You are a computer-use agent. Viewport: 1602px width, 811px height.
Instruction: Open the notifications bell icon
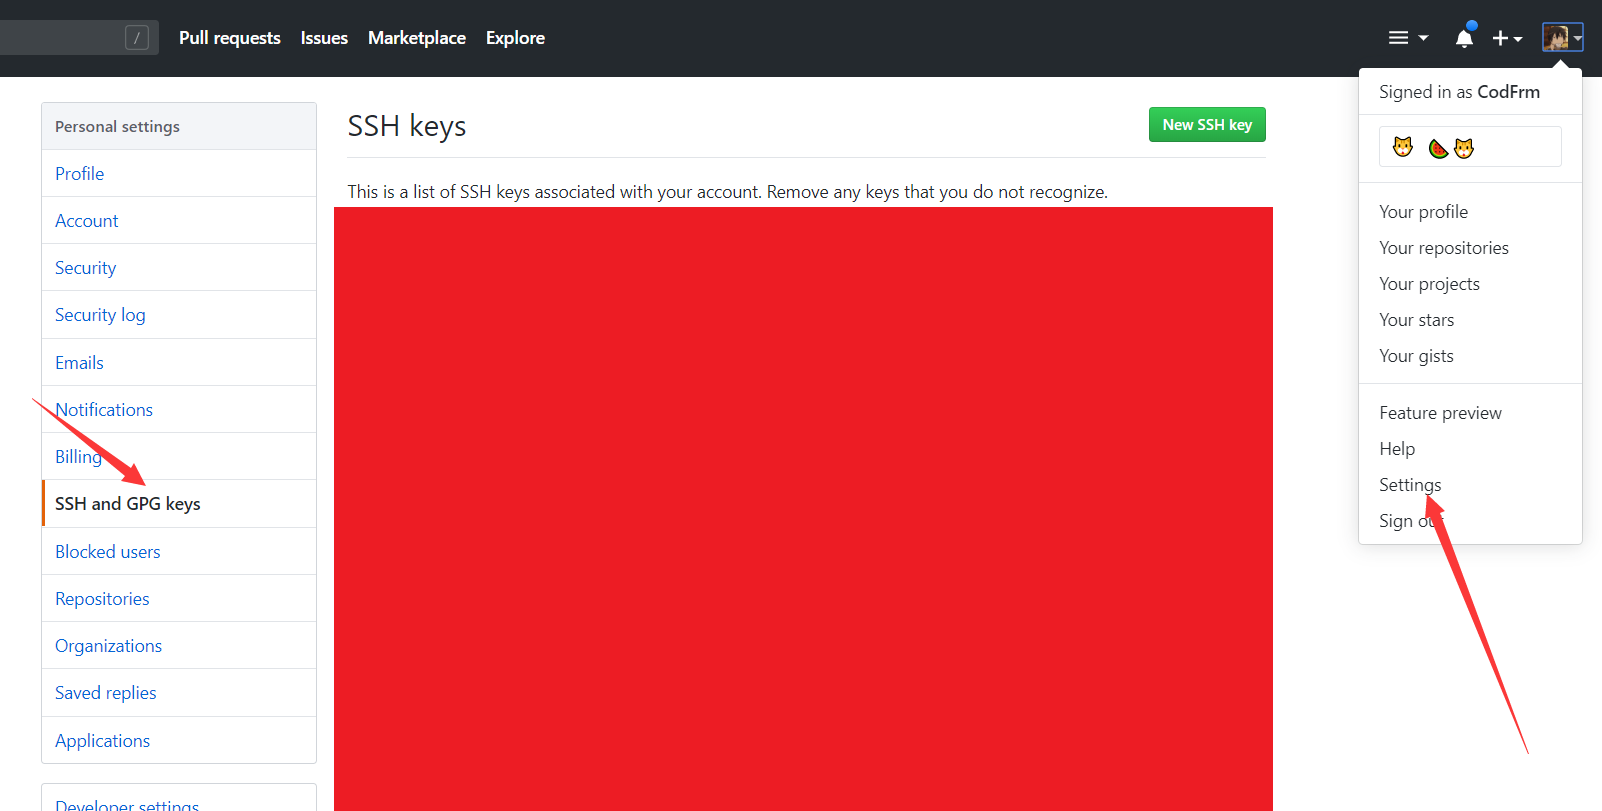click(x=1464, y=38)
